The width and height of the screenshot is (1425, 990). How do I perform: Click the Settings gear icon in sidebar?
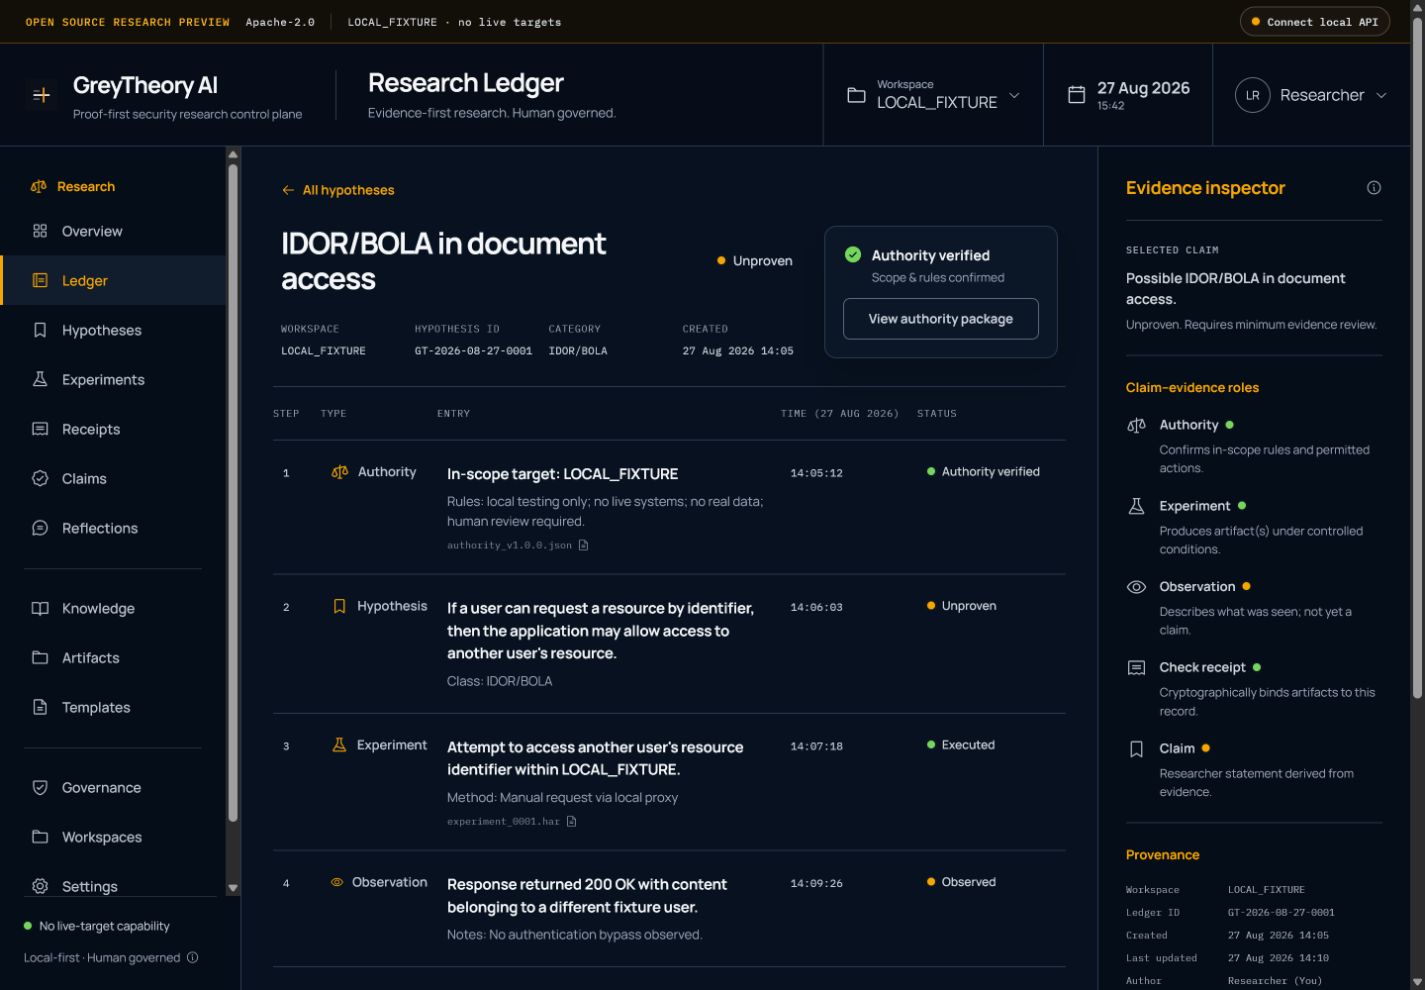pos(40,886)
